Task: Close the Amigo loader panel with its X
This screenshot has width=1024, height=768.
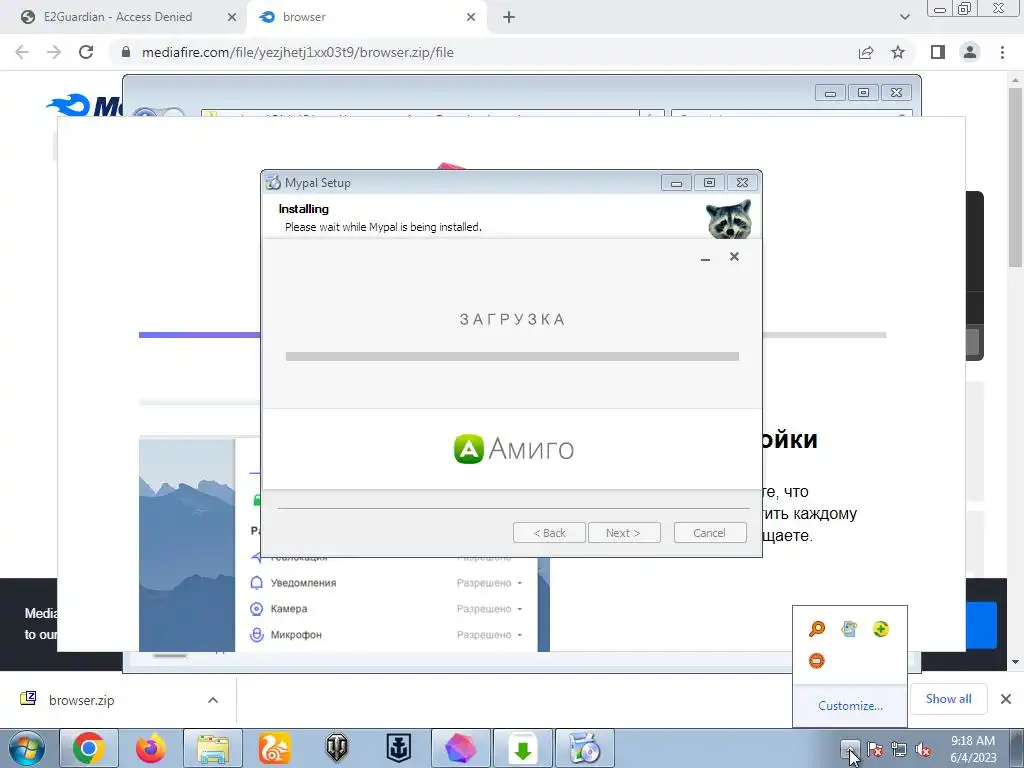Action: (x=734, y=257)
